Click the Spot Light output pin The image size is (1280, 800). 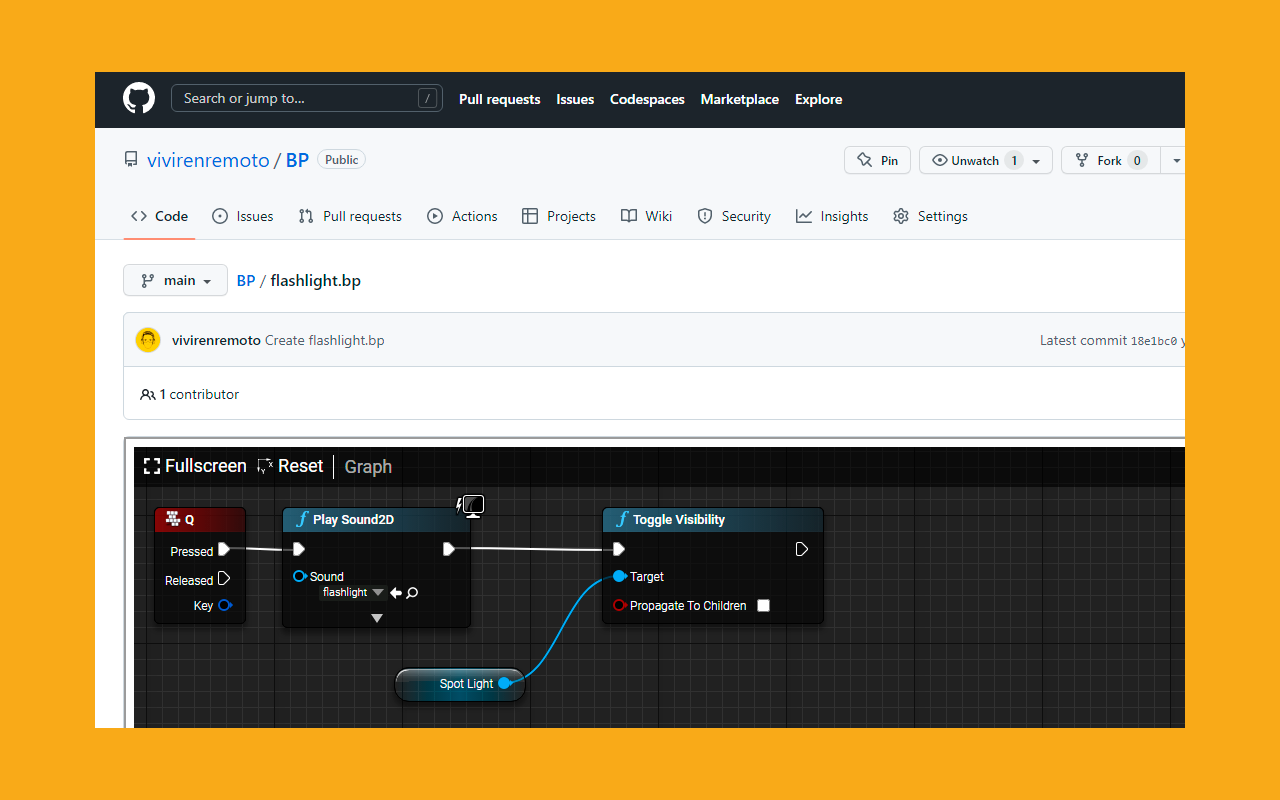point(505,684)
